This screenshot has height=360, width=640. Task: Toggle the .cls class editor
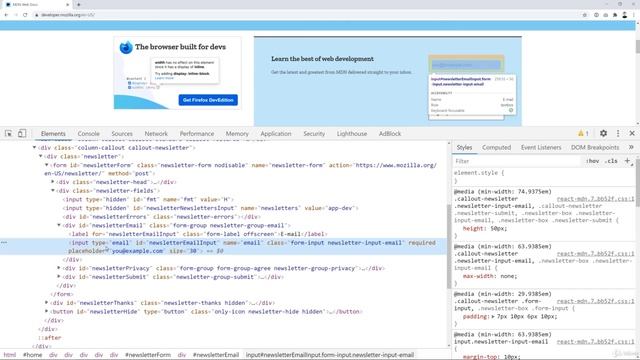611,161
